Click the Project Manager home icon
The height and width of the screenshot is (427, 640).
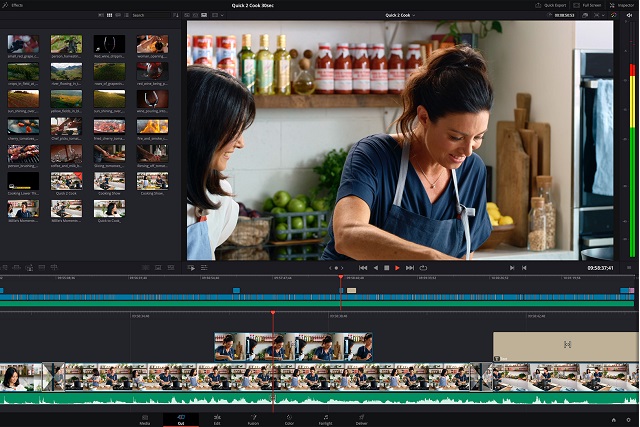tap(614, 419)
